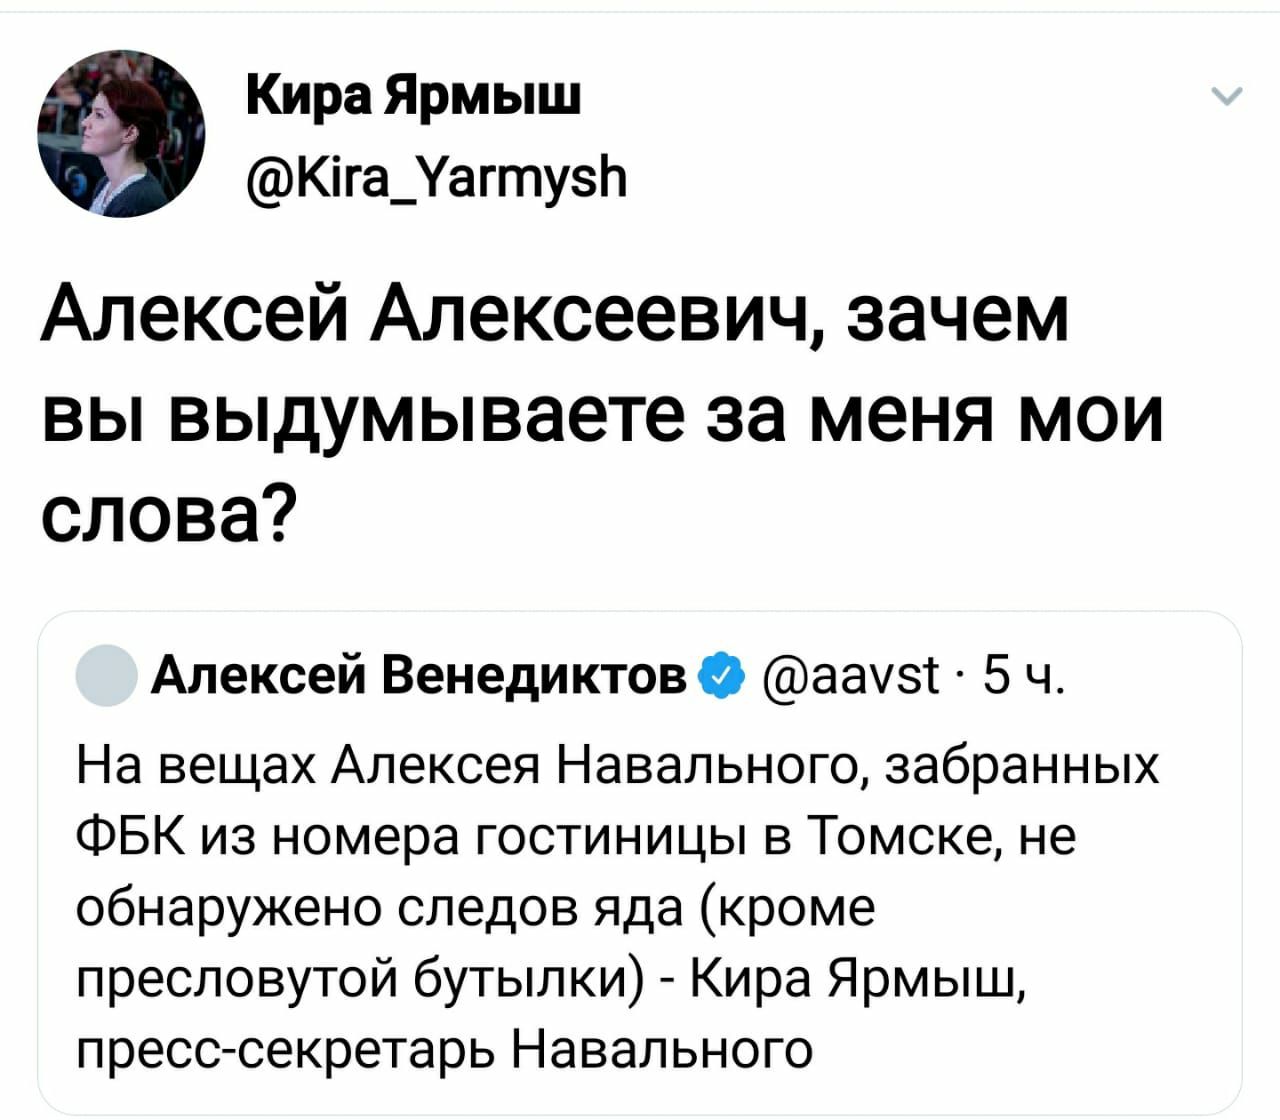Viewport: 1280px width, 1120px height.
Task: Click "пресс-секретарь Навального" on the last line
Action: (444, 1047)
